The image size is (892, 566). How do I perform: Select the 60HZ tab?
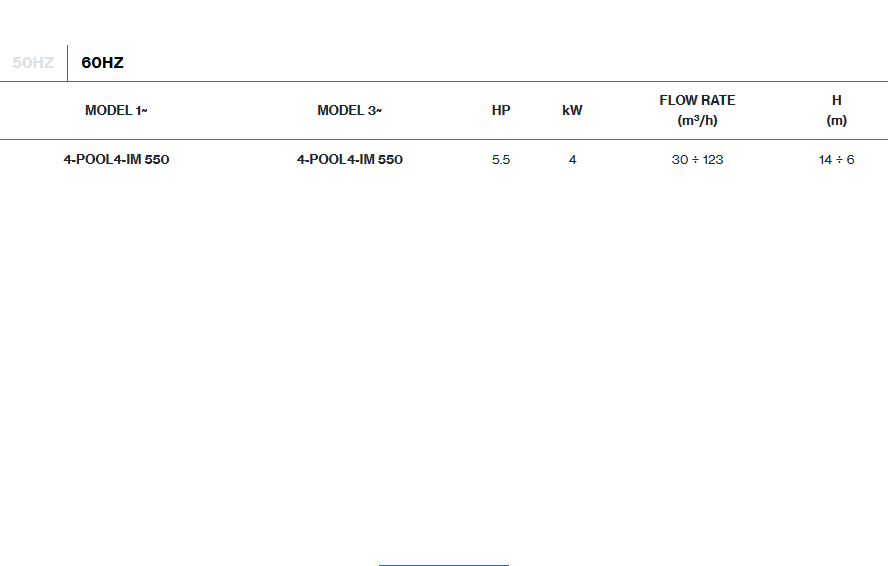pos(102,63)
